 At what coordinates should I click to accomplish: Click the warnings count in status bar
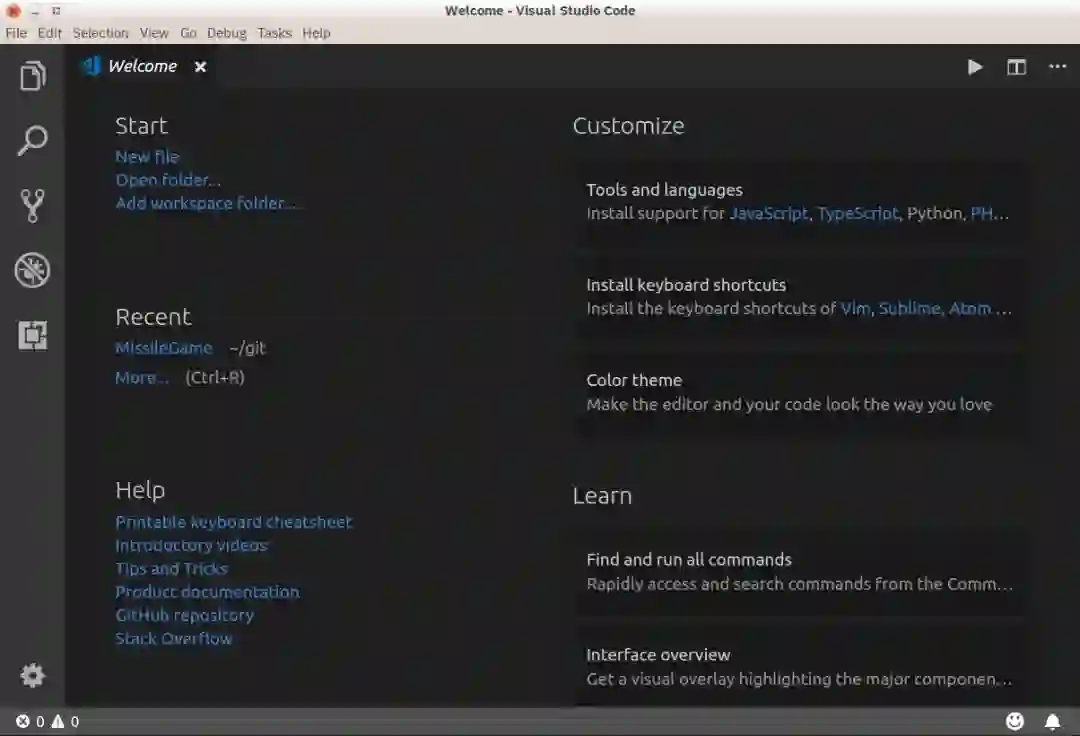click(65, 721)
